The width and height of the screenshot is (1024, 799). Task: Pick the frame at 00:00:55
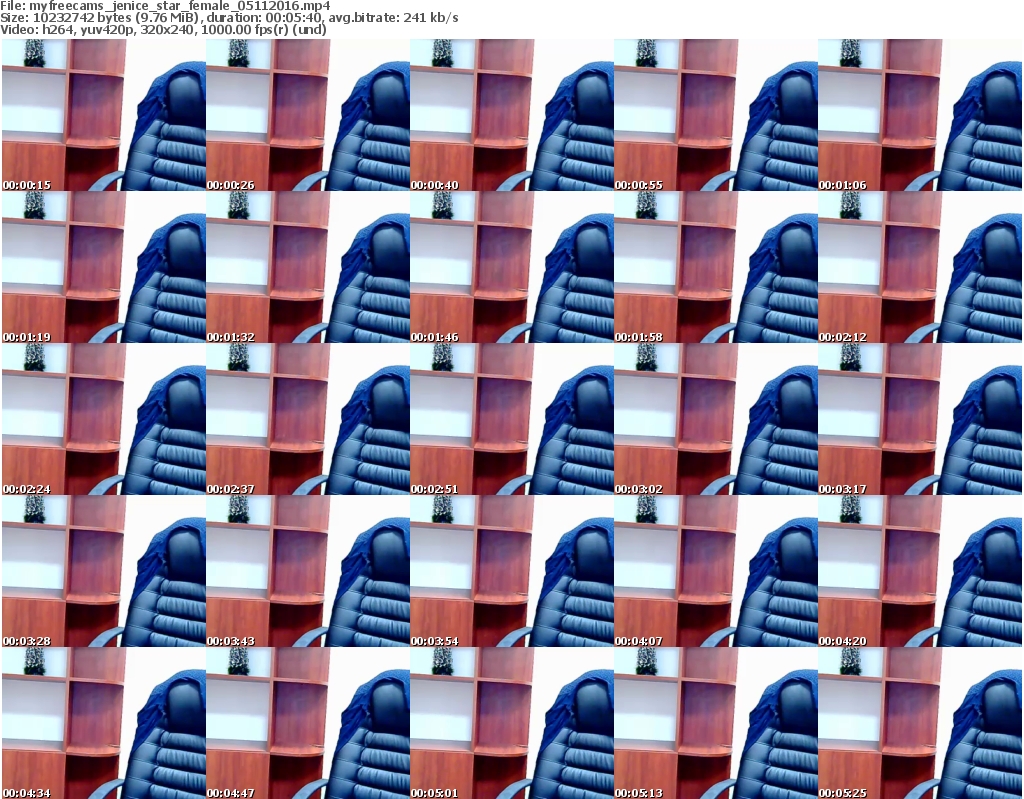click(716, 115)
